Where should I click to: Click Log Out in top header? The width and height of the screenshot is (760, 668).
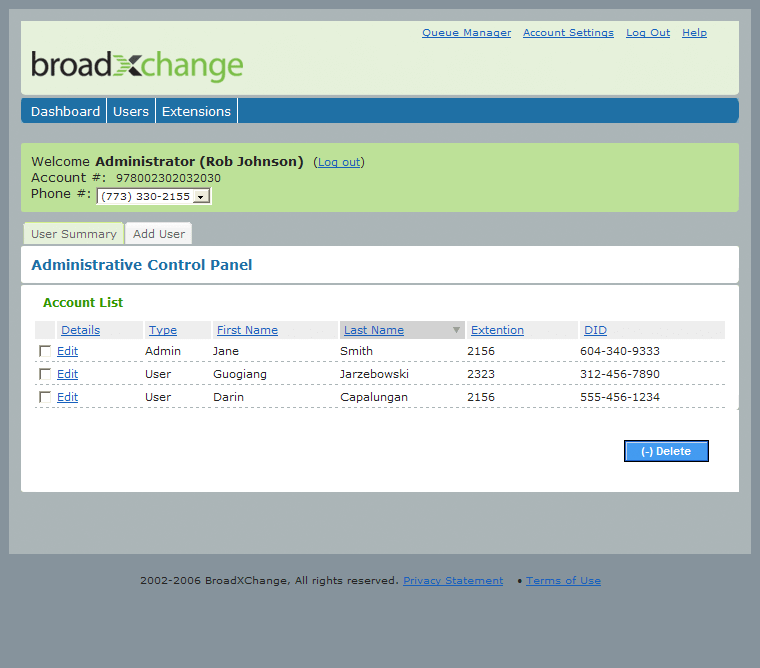pos(648,32)
